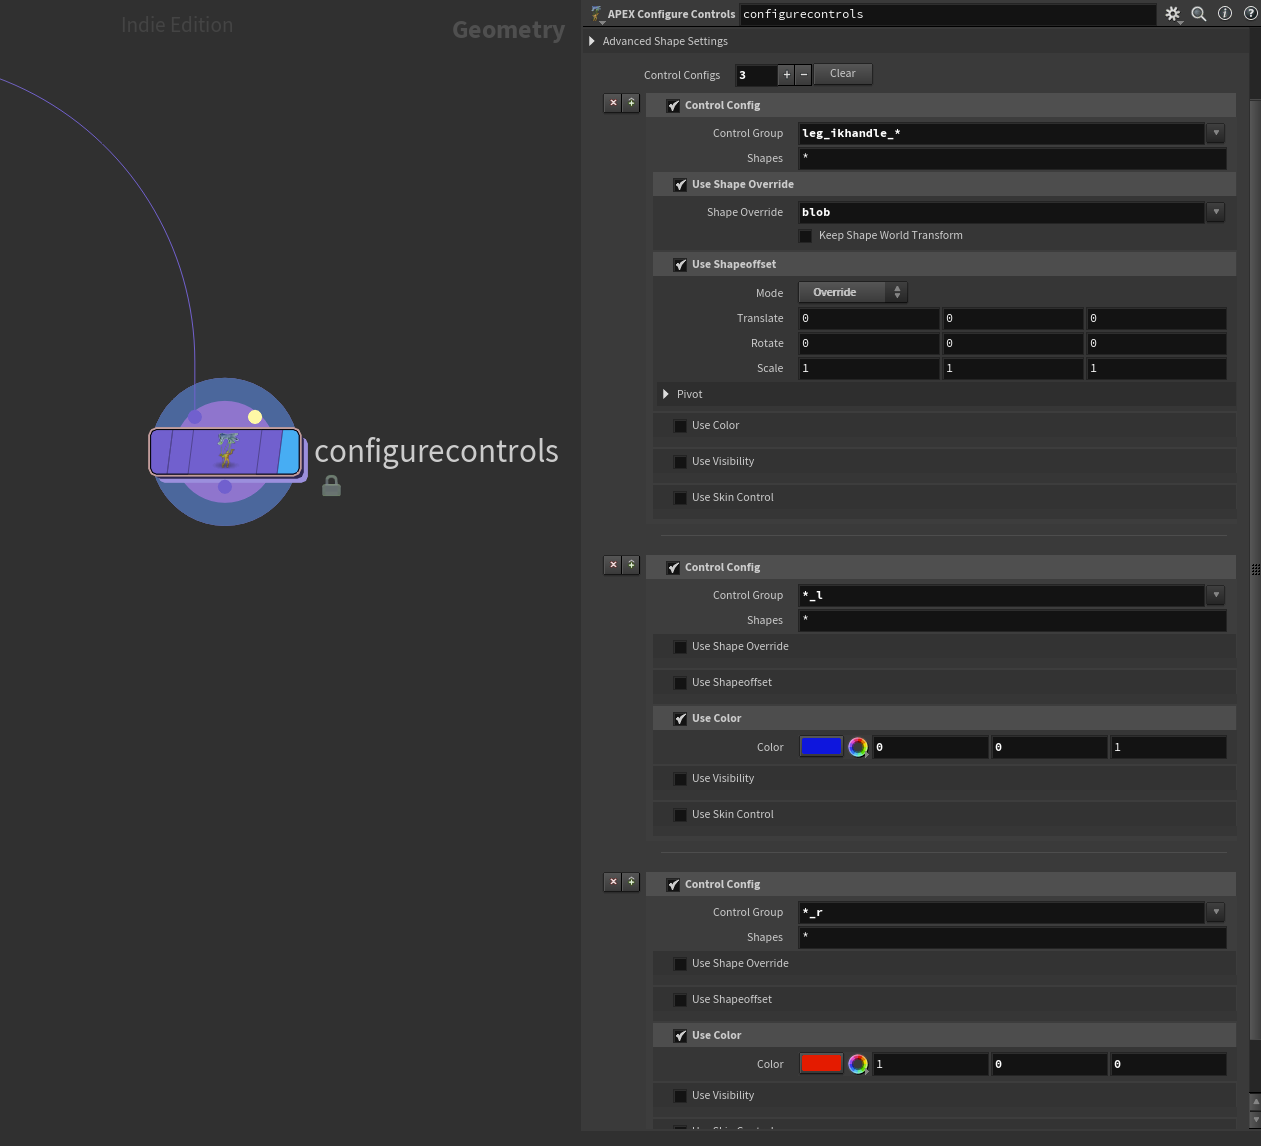Expand the Pivot section
This screenshot has height=1146, width=1261.
click(x=666, y=394)
